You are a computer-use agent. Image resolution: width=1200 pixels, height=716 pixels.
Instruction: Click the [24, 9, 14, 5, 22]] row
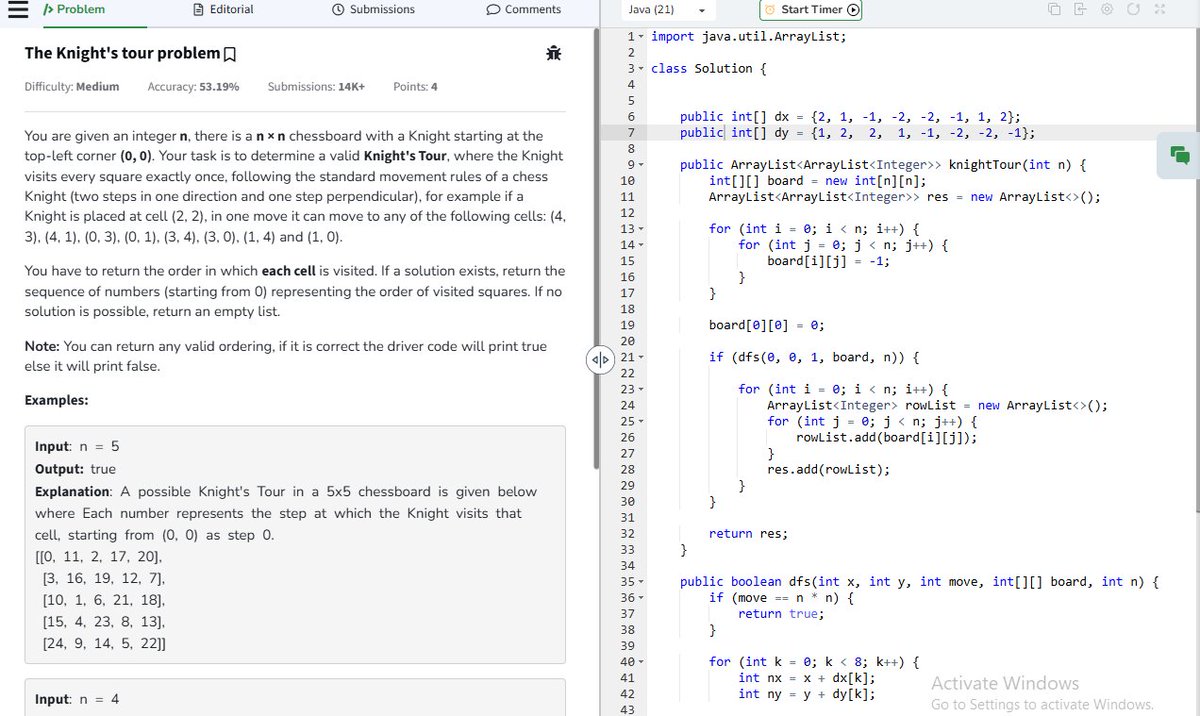pyautogui.click(x=103, y=645)
